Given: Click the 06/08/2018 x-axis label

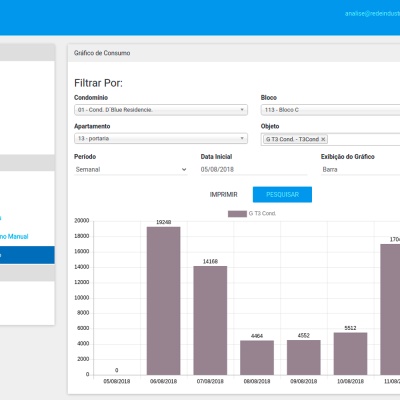Looking at the screenshot, I should click(x=163, y=381).
